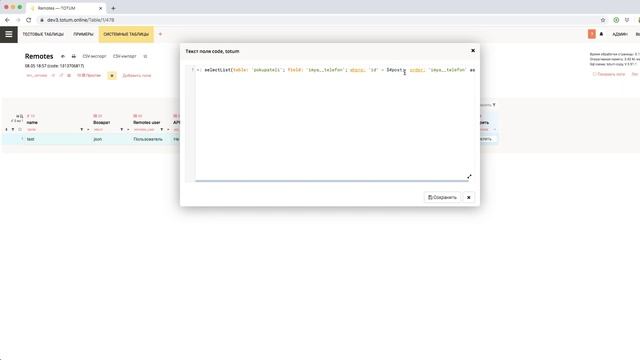Bookmark the page using the star icon
The image size is (640, 360).
click(x=603, y=20)
